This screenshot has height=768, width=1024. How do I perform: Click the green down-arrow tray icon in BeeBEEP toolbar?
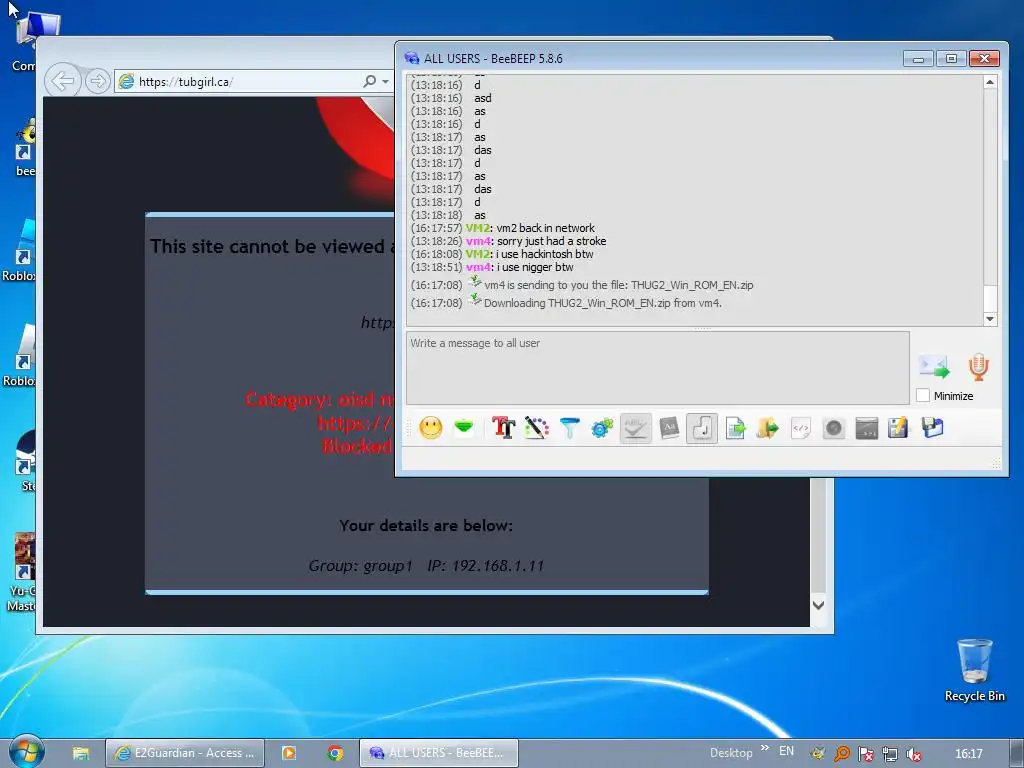pyautogui.click(x=464, y=428)
